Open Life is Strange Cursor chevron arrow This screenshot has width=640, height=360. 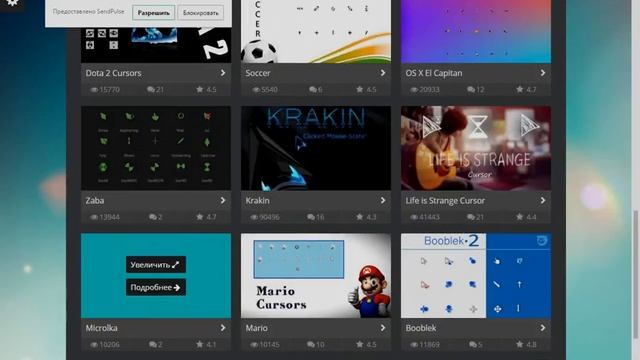click(x=543, y=200)
